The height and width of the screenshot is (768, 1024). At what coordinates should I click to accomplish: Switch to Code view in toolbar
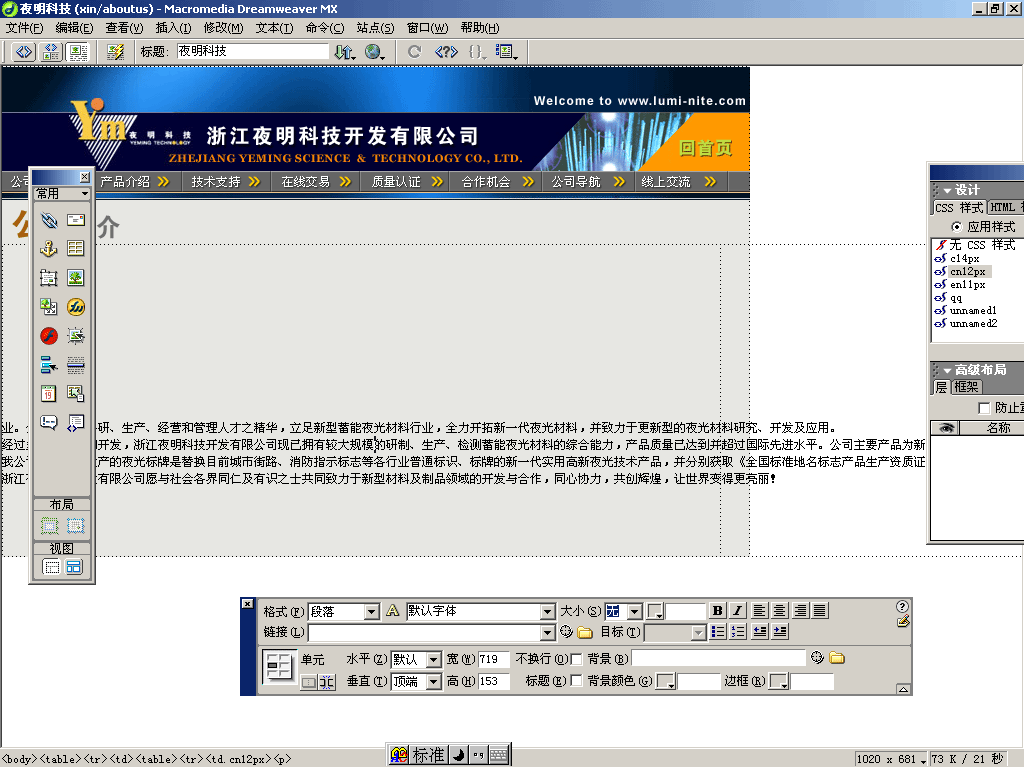(x=24, y=52)
